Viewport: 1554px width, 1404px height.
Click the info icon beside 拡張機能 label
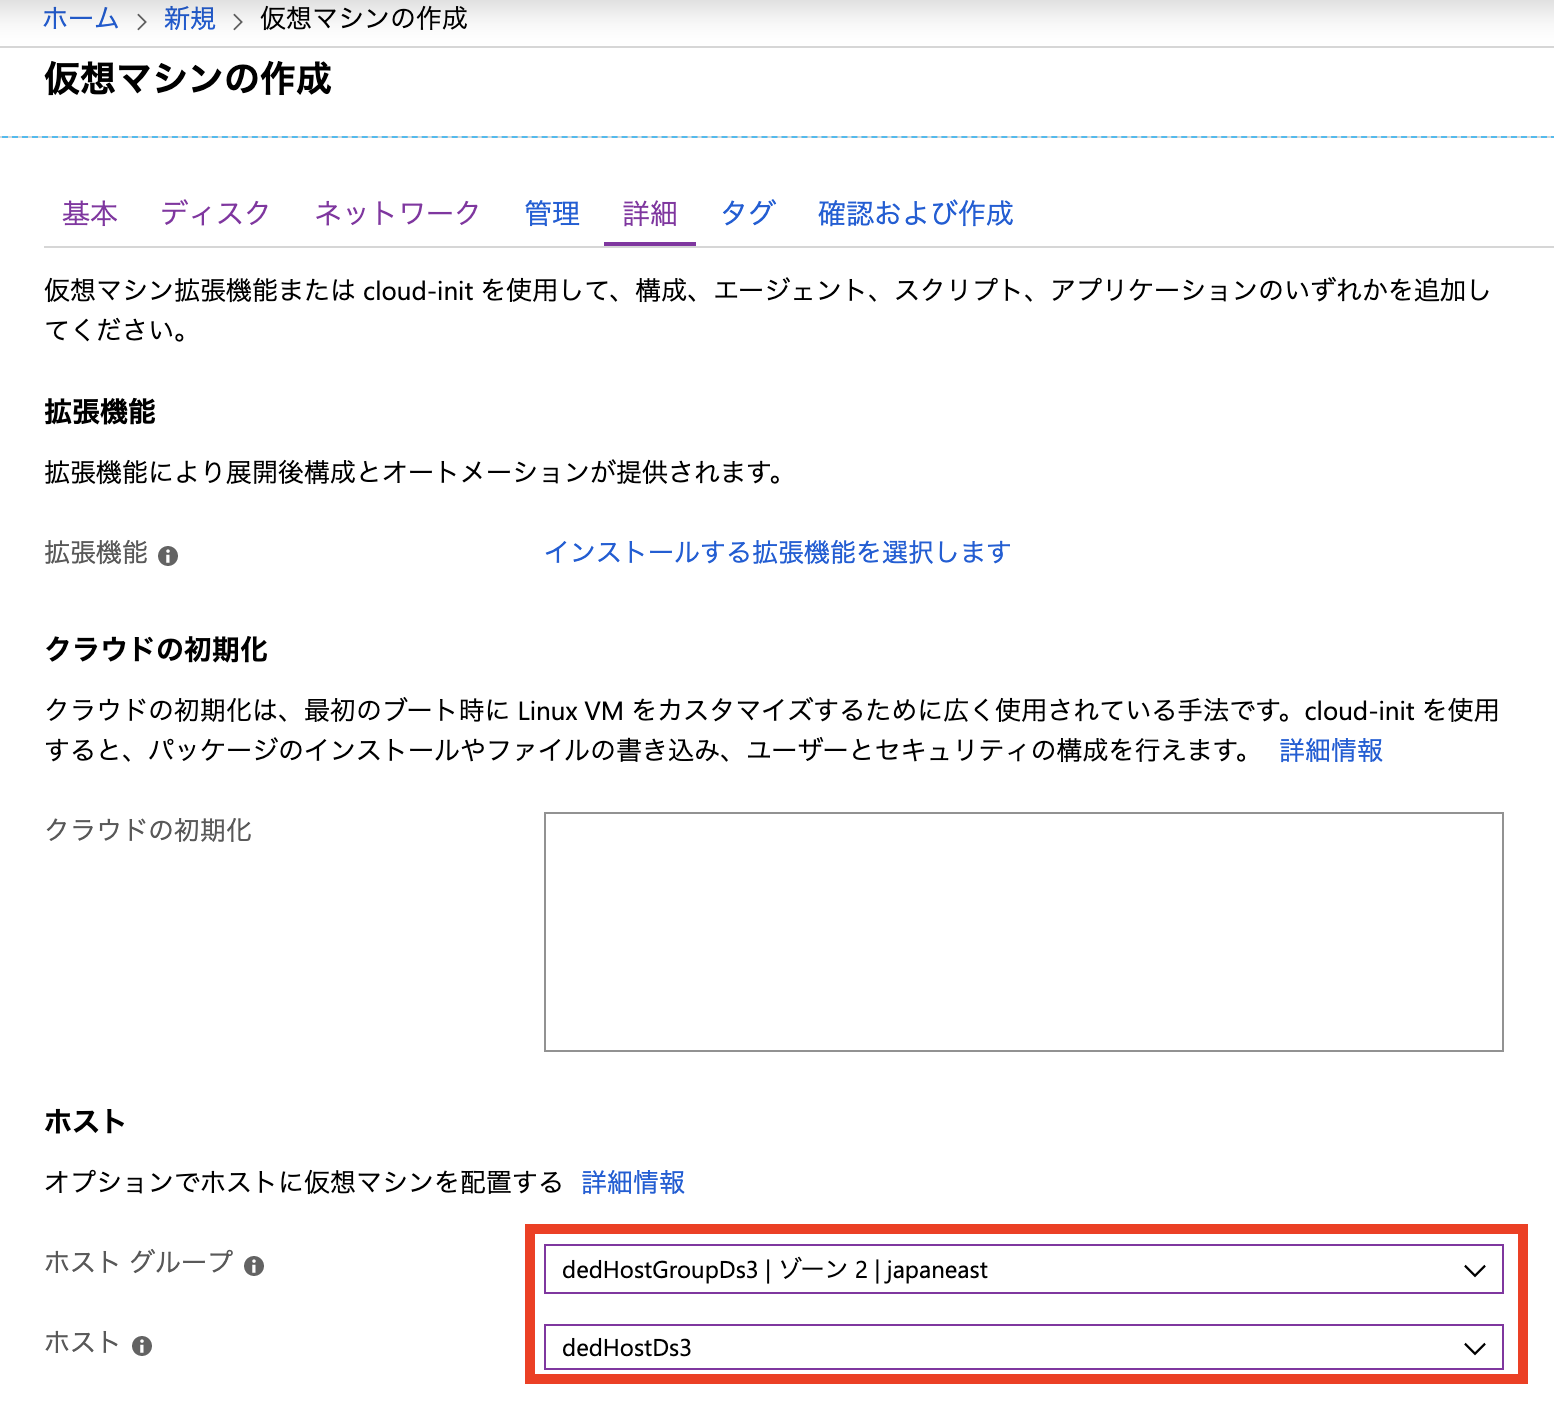168,556
